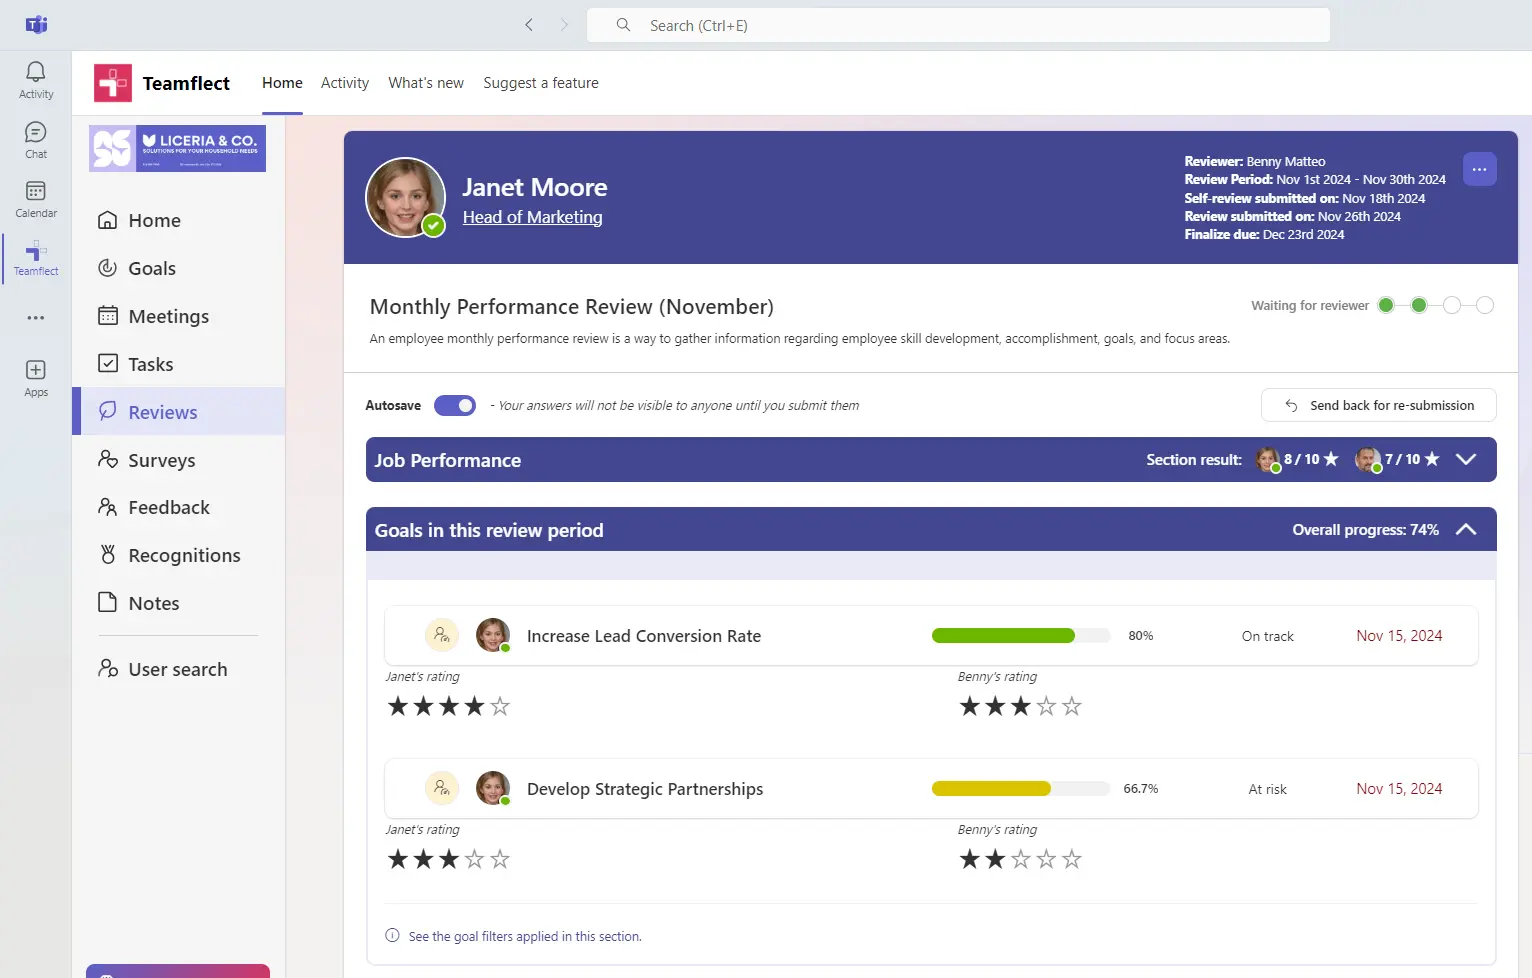
Task: Click Janet's fifth star for Lead Conversion
Action: (x=500, y=706)
